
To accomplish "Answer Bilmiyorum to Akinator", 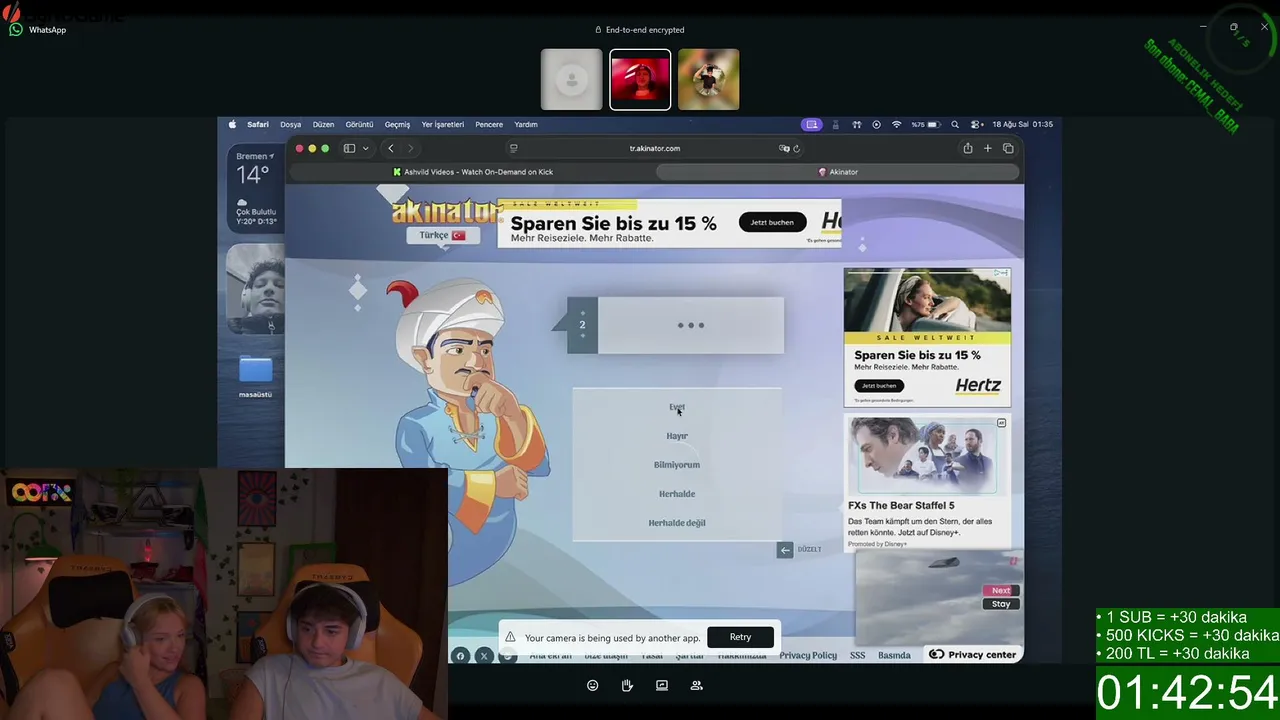I will pyautogui.click(x=677, y=465).
